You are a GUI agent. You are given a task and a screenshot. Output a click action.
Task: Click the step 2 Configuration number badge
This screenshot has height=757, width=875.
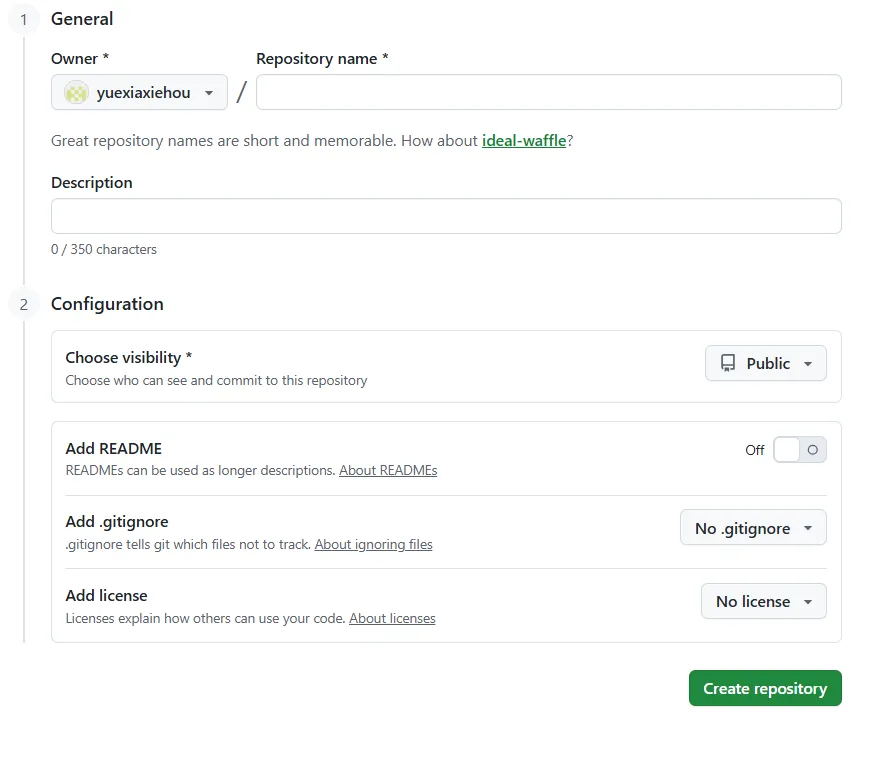[x=24, y=304]
